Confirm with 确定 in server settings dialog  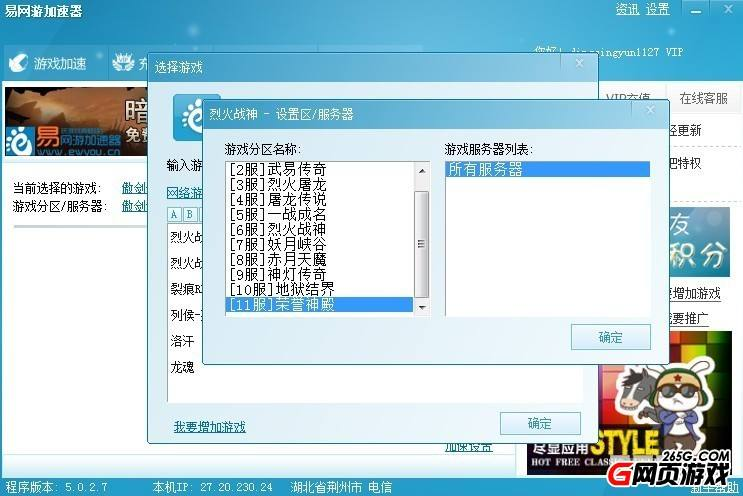(x=610, y=337)
